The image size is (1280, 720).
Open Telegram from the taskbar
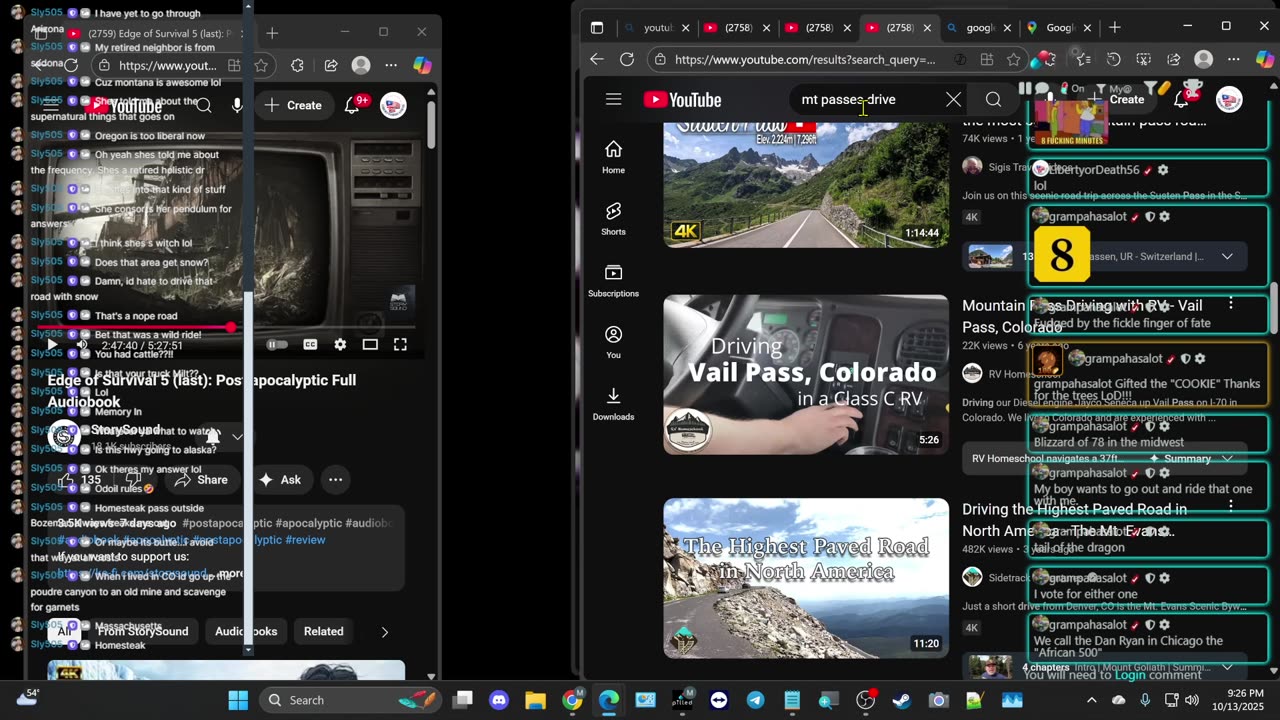tap(755, 700)
